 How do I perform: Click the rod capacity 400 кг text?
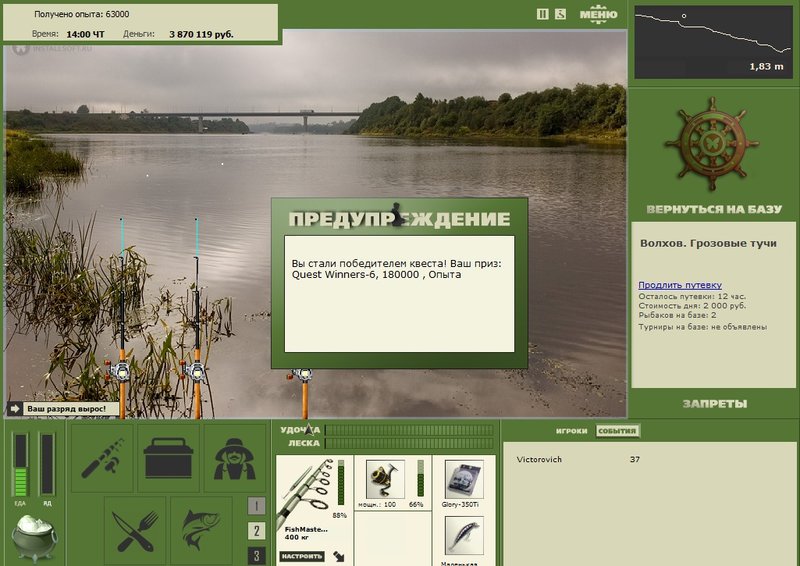click(x=299, y=537)
